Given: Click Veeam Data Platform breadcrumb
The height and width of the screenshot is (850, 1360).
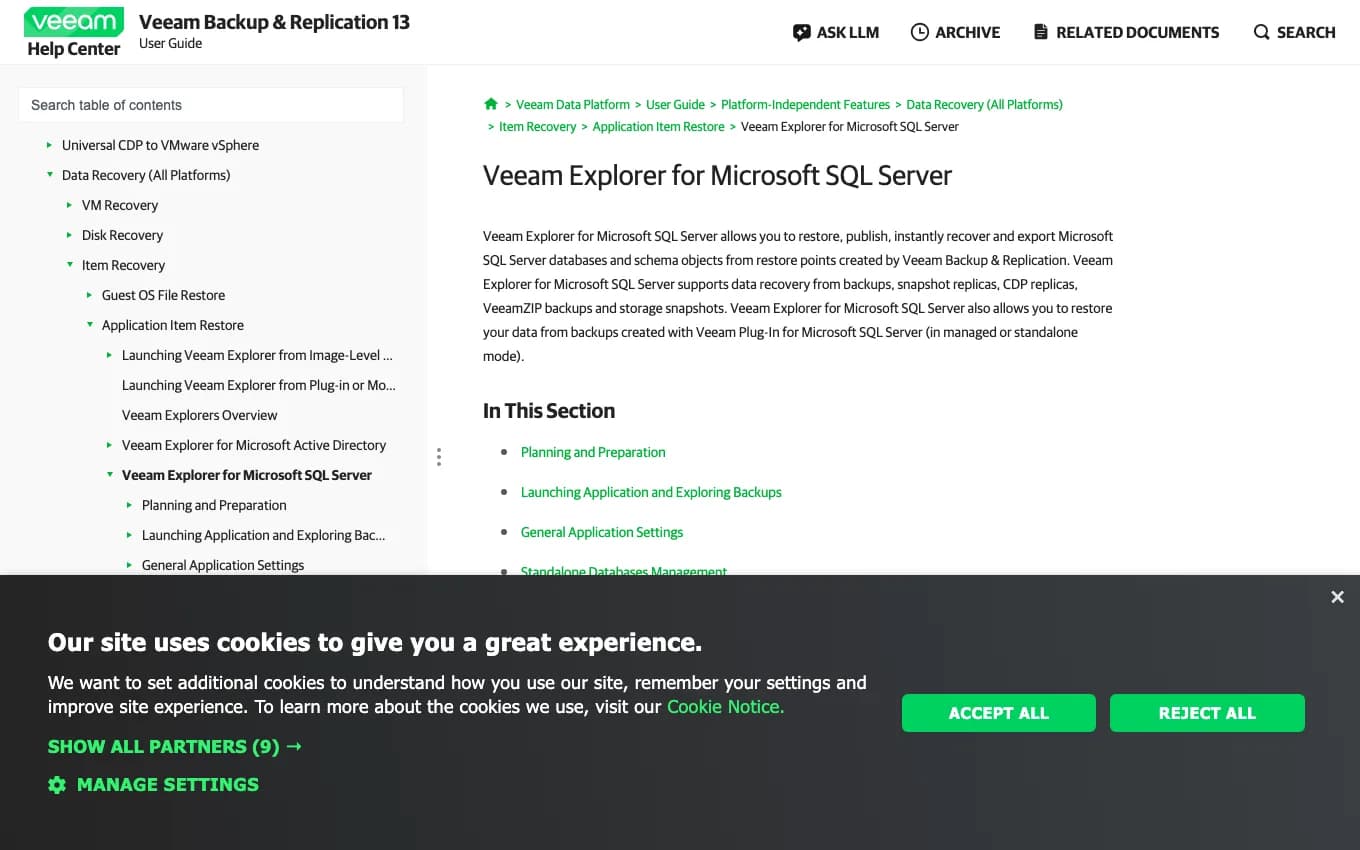Looking at the screenshot, I should (x=573, y=104).
